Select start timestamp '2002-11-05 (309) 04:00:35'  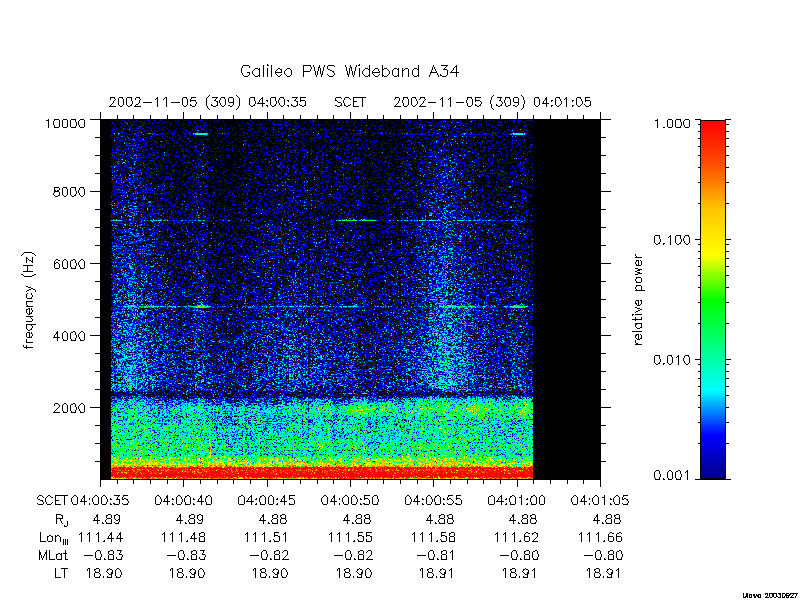208,102
